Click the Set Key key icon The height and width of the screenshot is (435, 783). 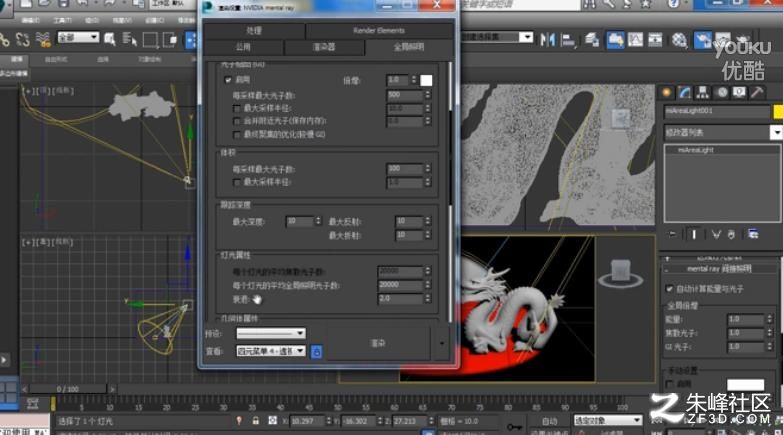coord(514,427)
